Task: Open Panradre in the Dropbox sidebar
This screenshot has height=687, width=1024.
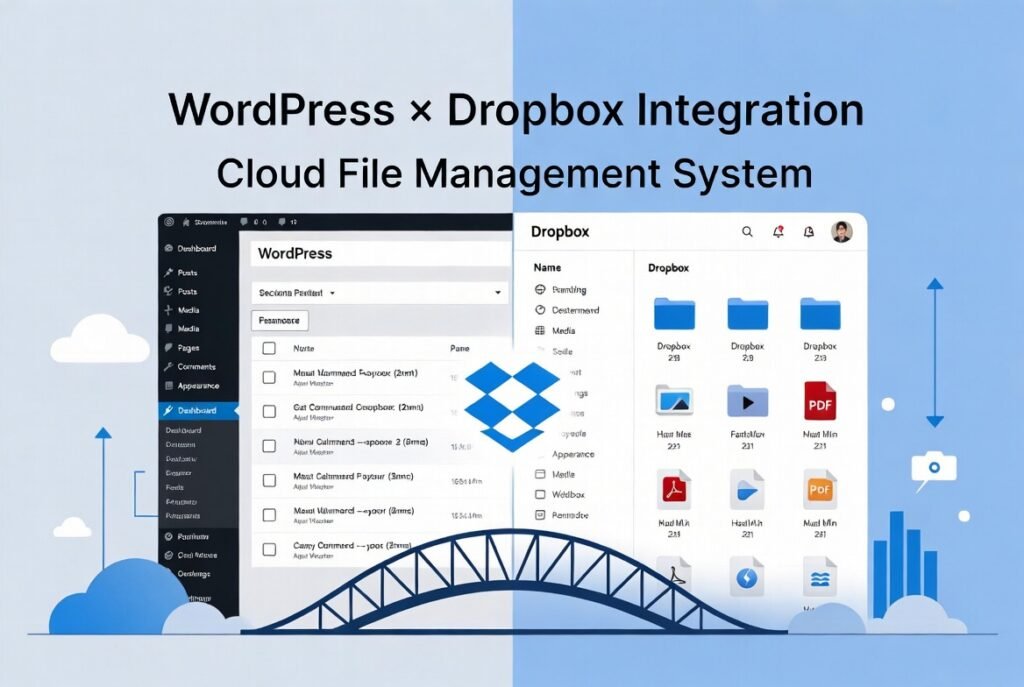Action: 562,515
